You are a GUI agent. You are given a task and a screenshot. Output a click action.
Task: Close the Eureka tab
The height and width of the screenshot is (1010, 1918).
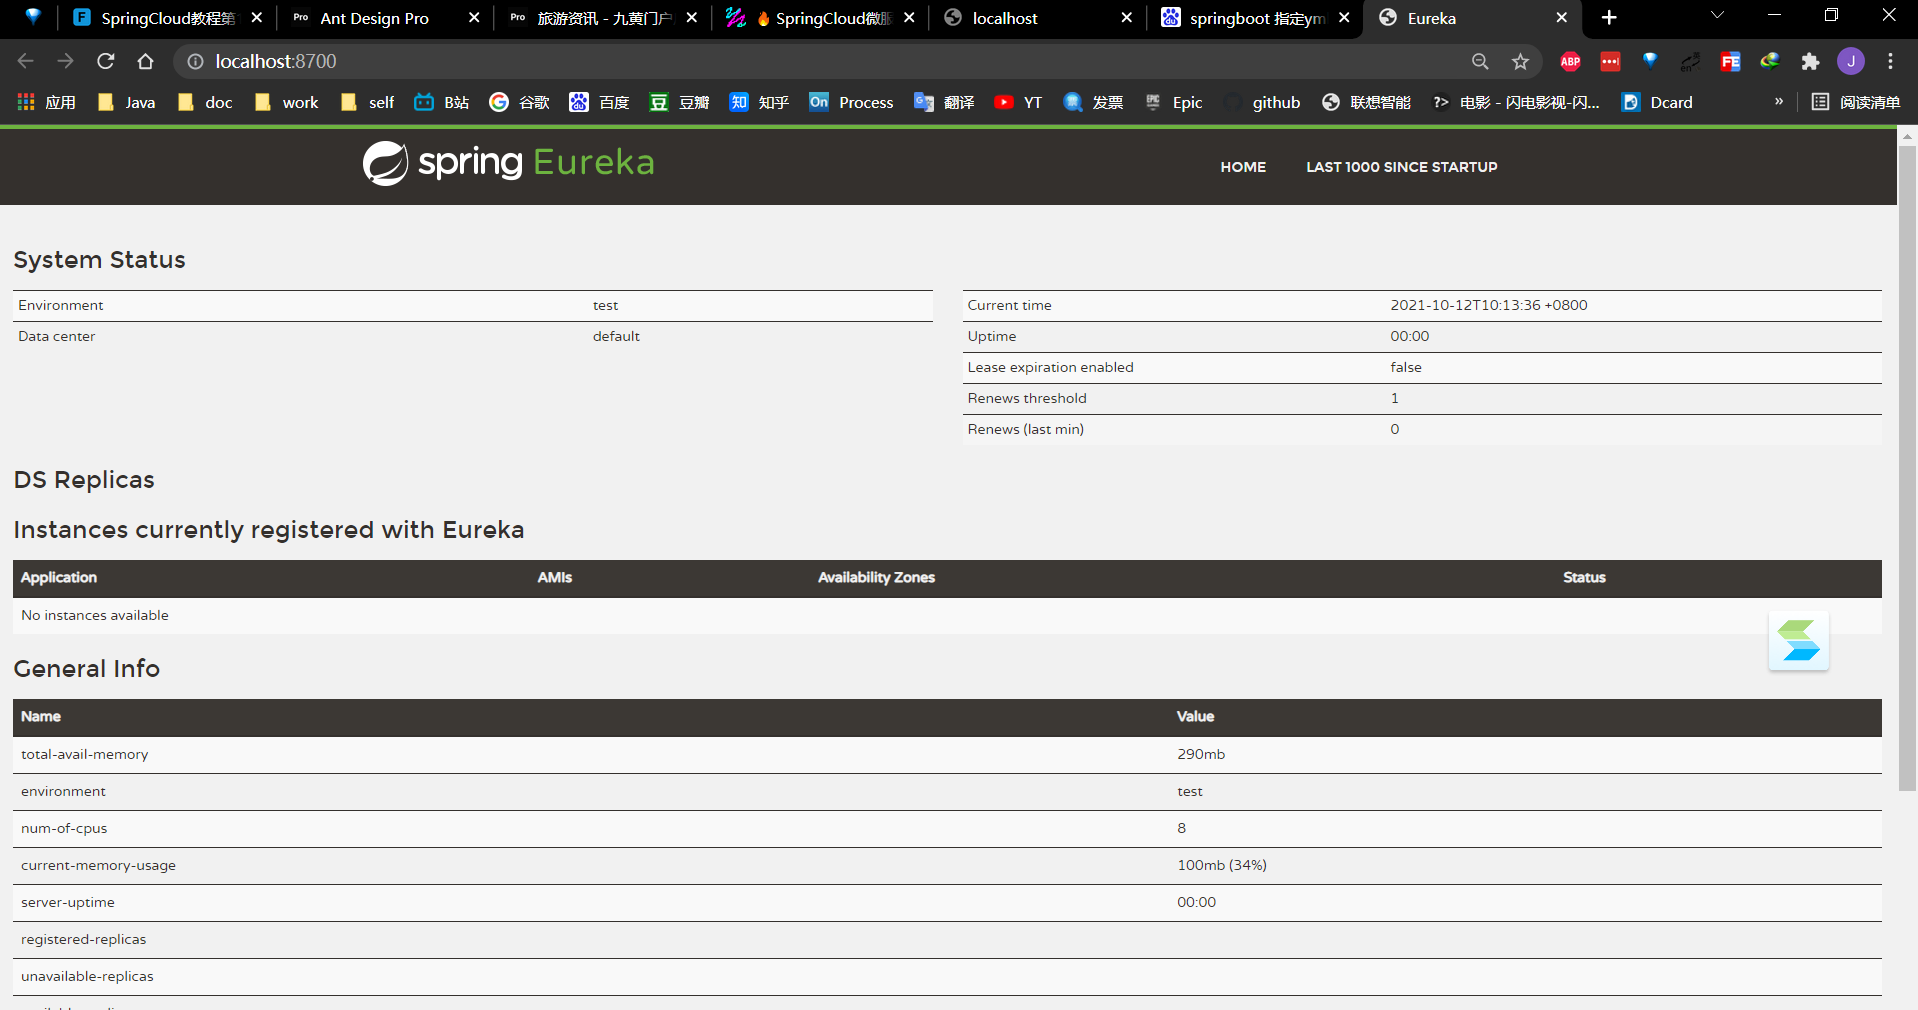coord(1561,18)
